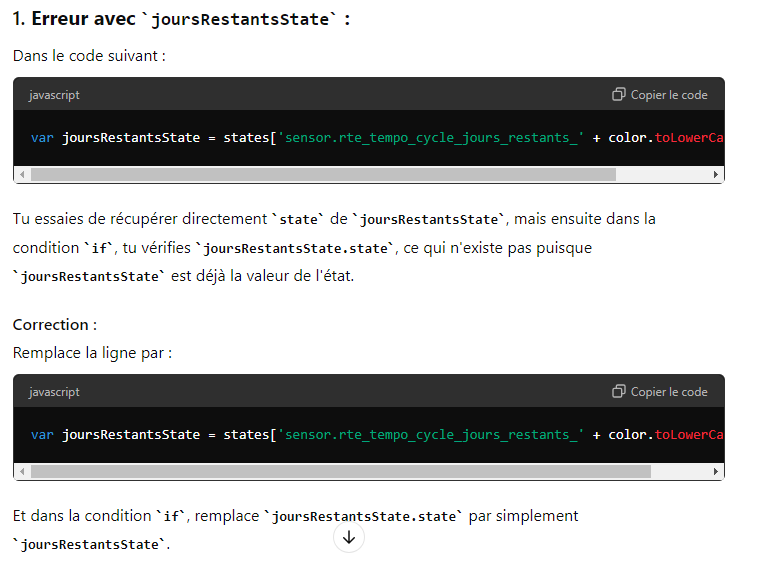The height and width of the screenshot is (561, 764).
Task: Click the 'javascript' label of the correction code block
Action: pos(54,392)
